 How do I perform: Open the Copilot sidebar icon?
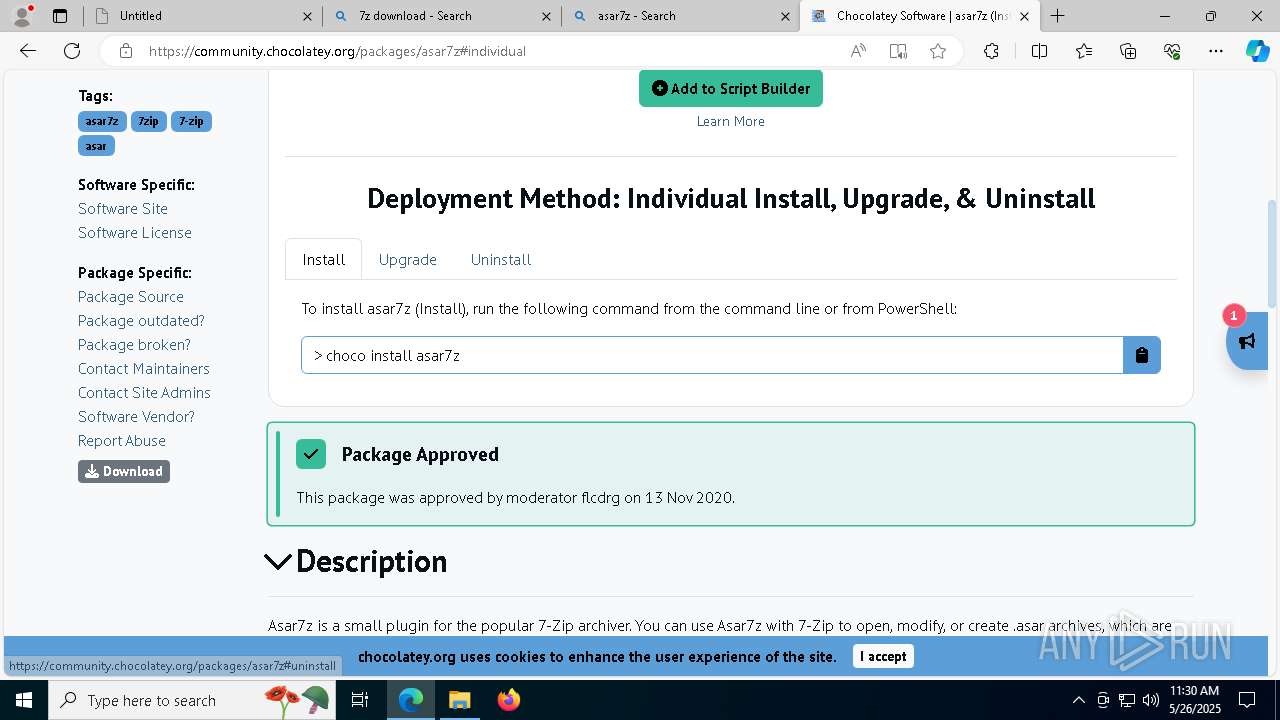tap(1258, 51)
